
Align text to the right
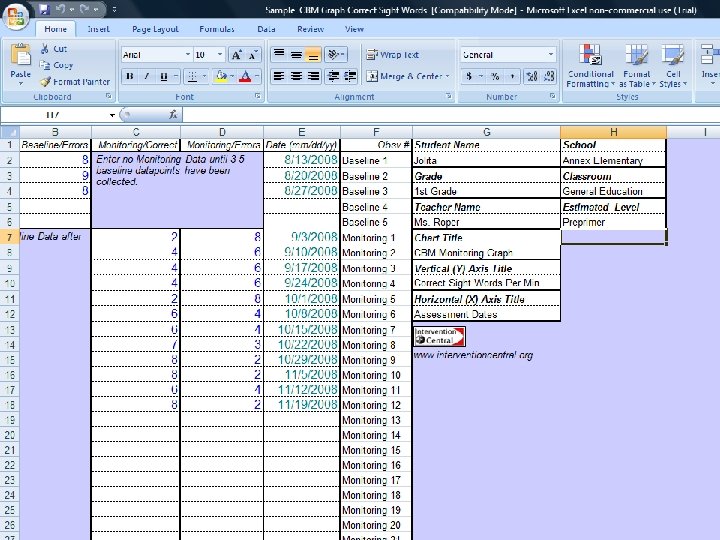[x=314, y=76]
